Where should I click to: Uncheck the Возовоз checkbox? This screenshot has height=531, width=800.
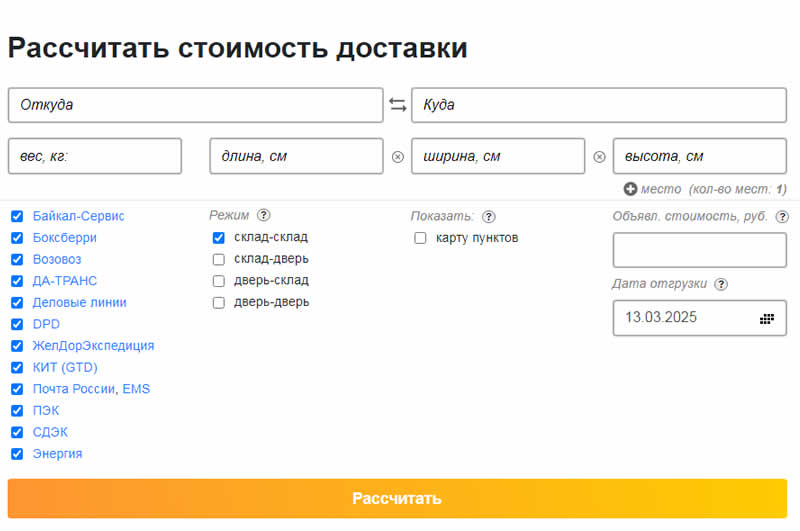pos(17,260)
